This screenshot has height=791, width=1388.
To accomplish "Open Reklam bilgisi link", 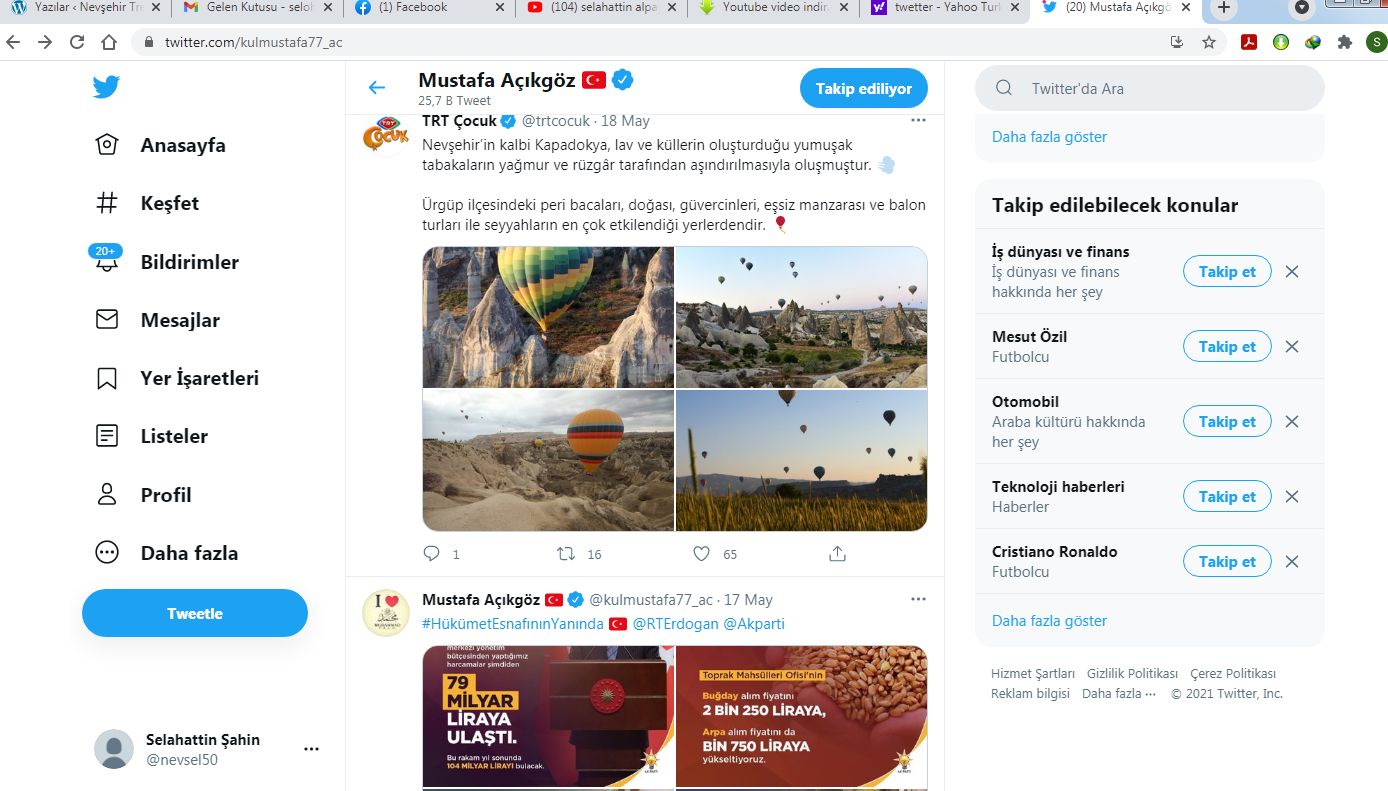I will point(1030,693).
